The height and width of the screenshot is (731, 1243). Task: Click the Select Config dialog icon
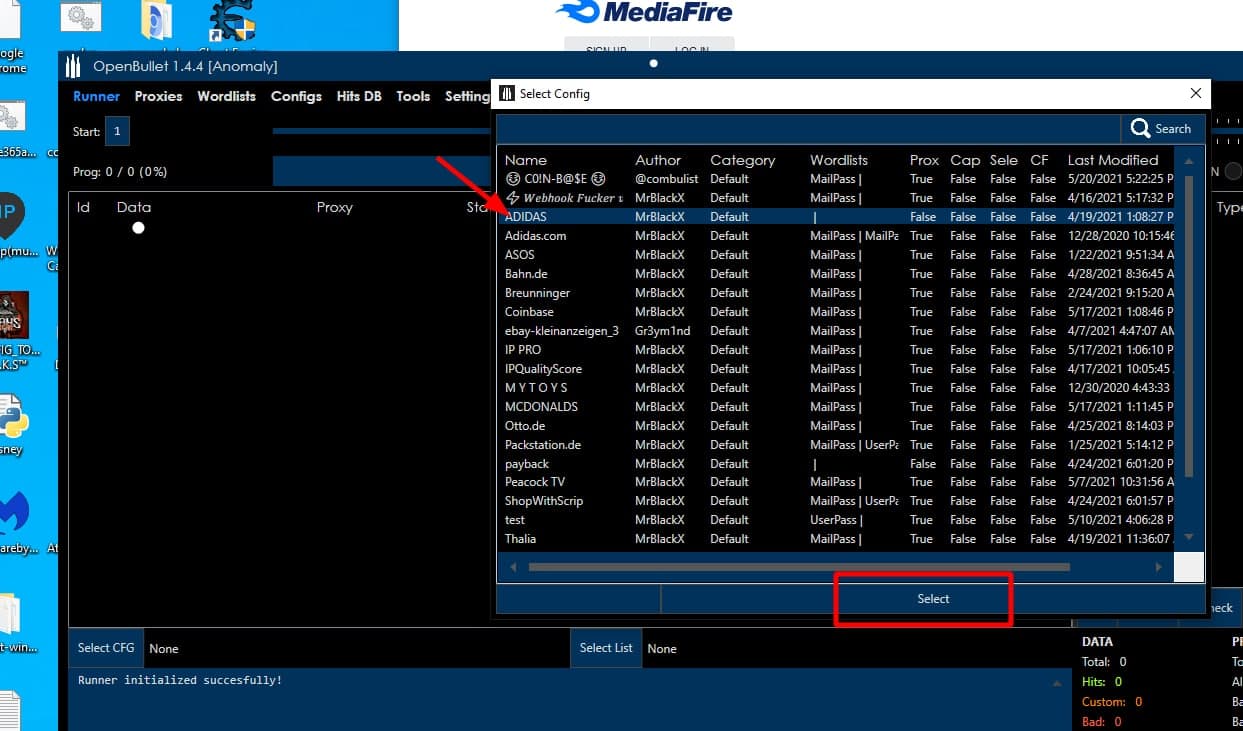point(507,93)
